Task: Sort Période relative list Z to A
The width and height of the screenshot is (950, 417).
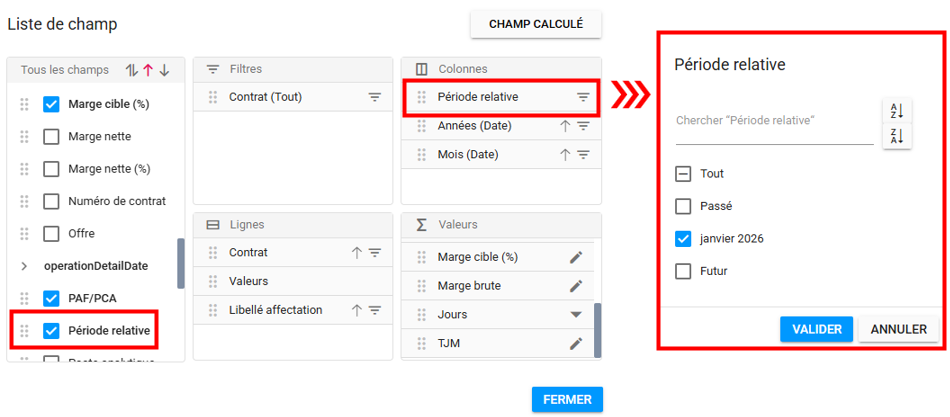Action: click(896, 135)
